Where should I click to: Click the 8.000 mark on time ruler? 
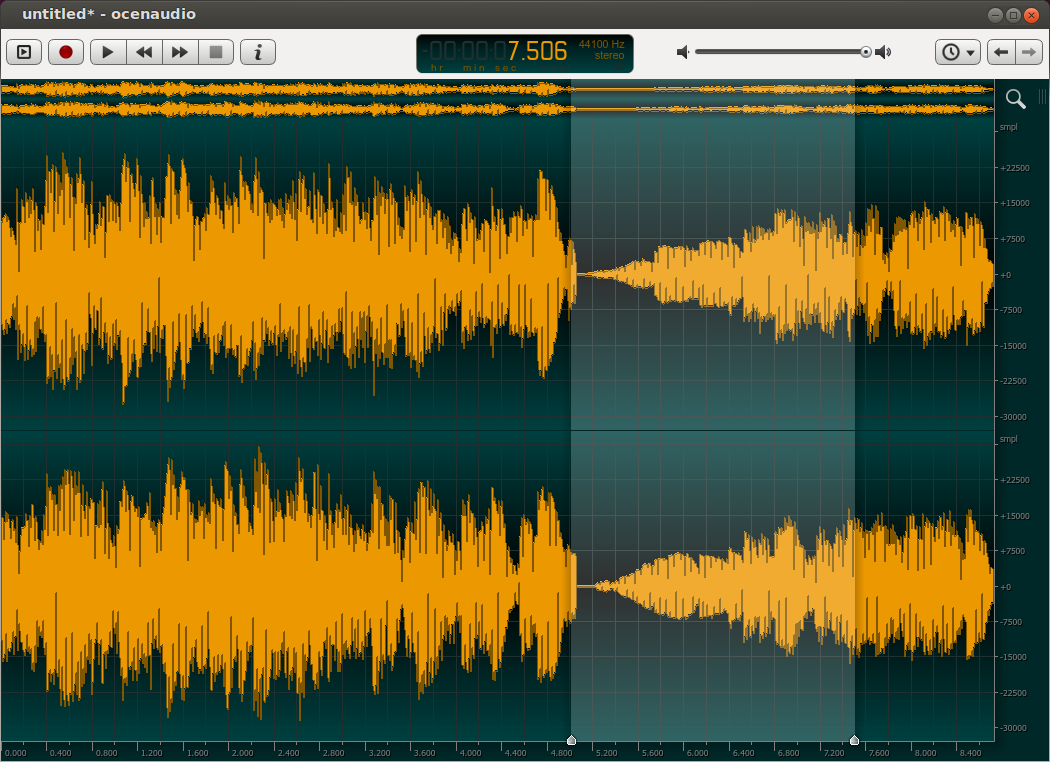pyautogui.click(x=925, y=753)
